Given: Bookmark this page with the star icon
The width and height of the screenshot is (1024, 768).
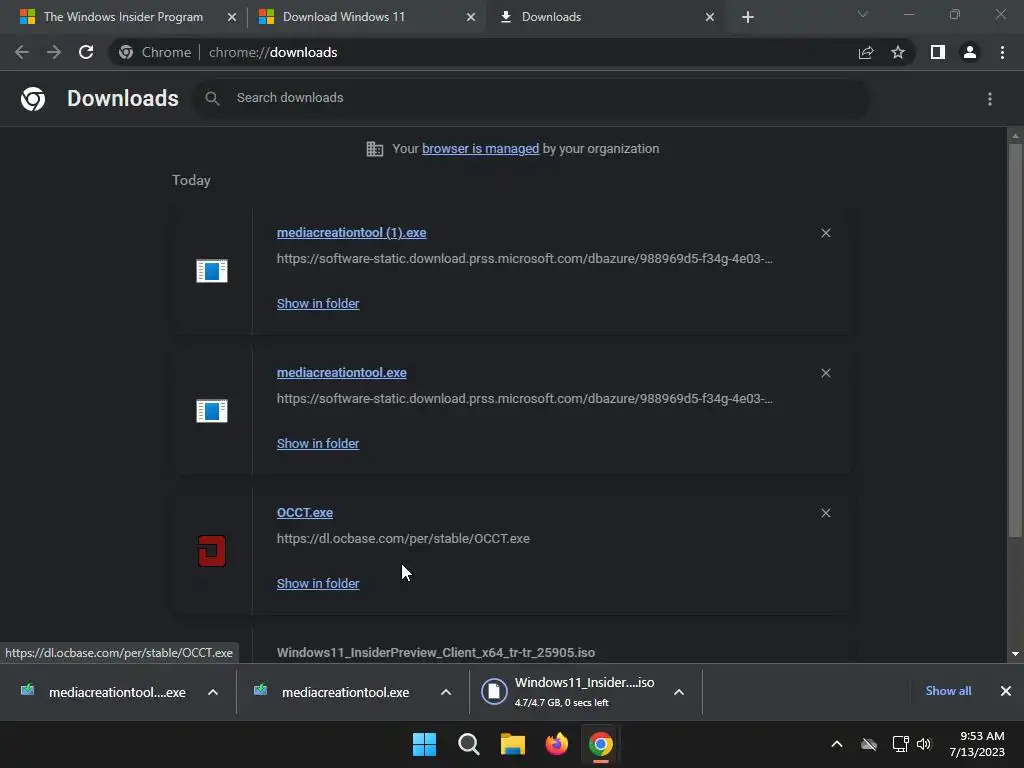Looking at the screenshot, I should tap(898, 52).
